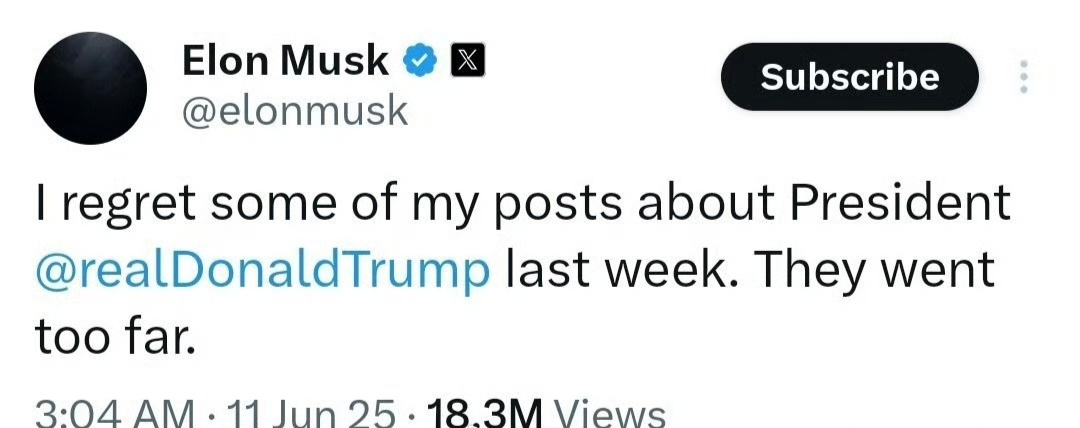Click the word President in the post
1080x428 pixels.
coord(900,203)
